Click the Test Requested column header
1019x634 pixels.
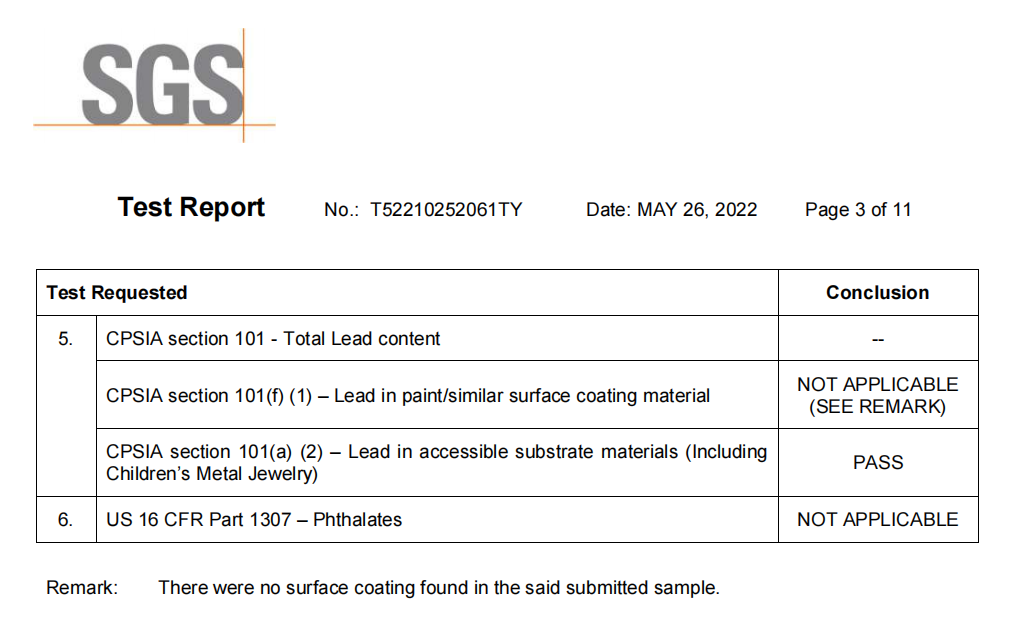pyautogui.click(x=117, y=293)
